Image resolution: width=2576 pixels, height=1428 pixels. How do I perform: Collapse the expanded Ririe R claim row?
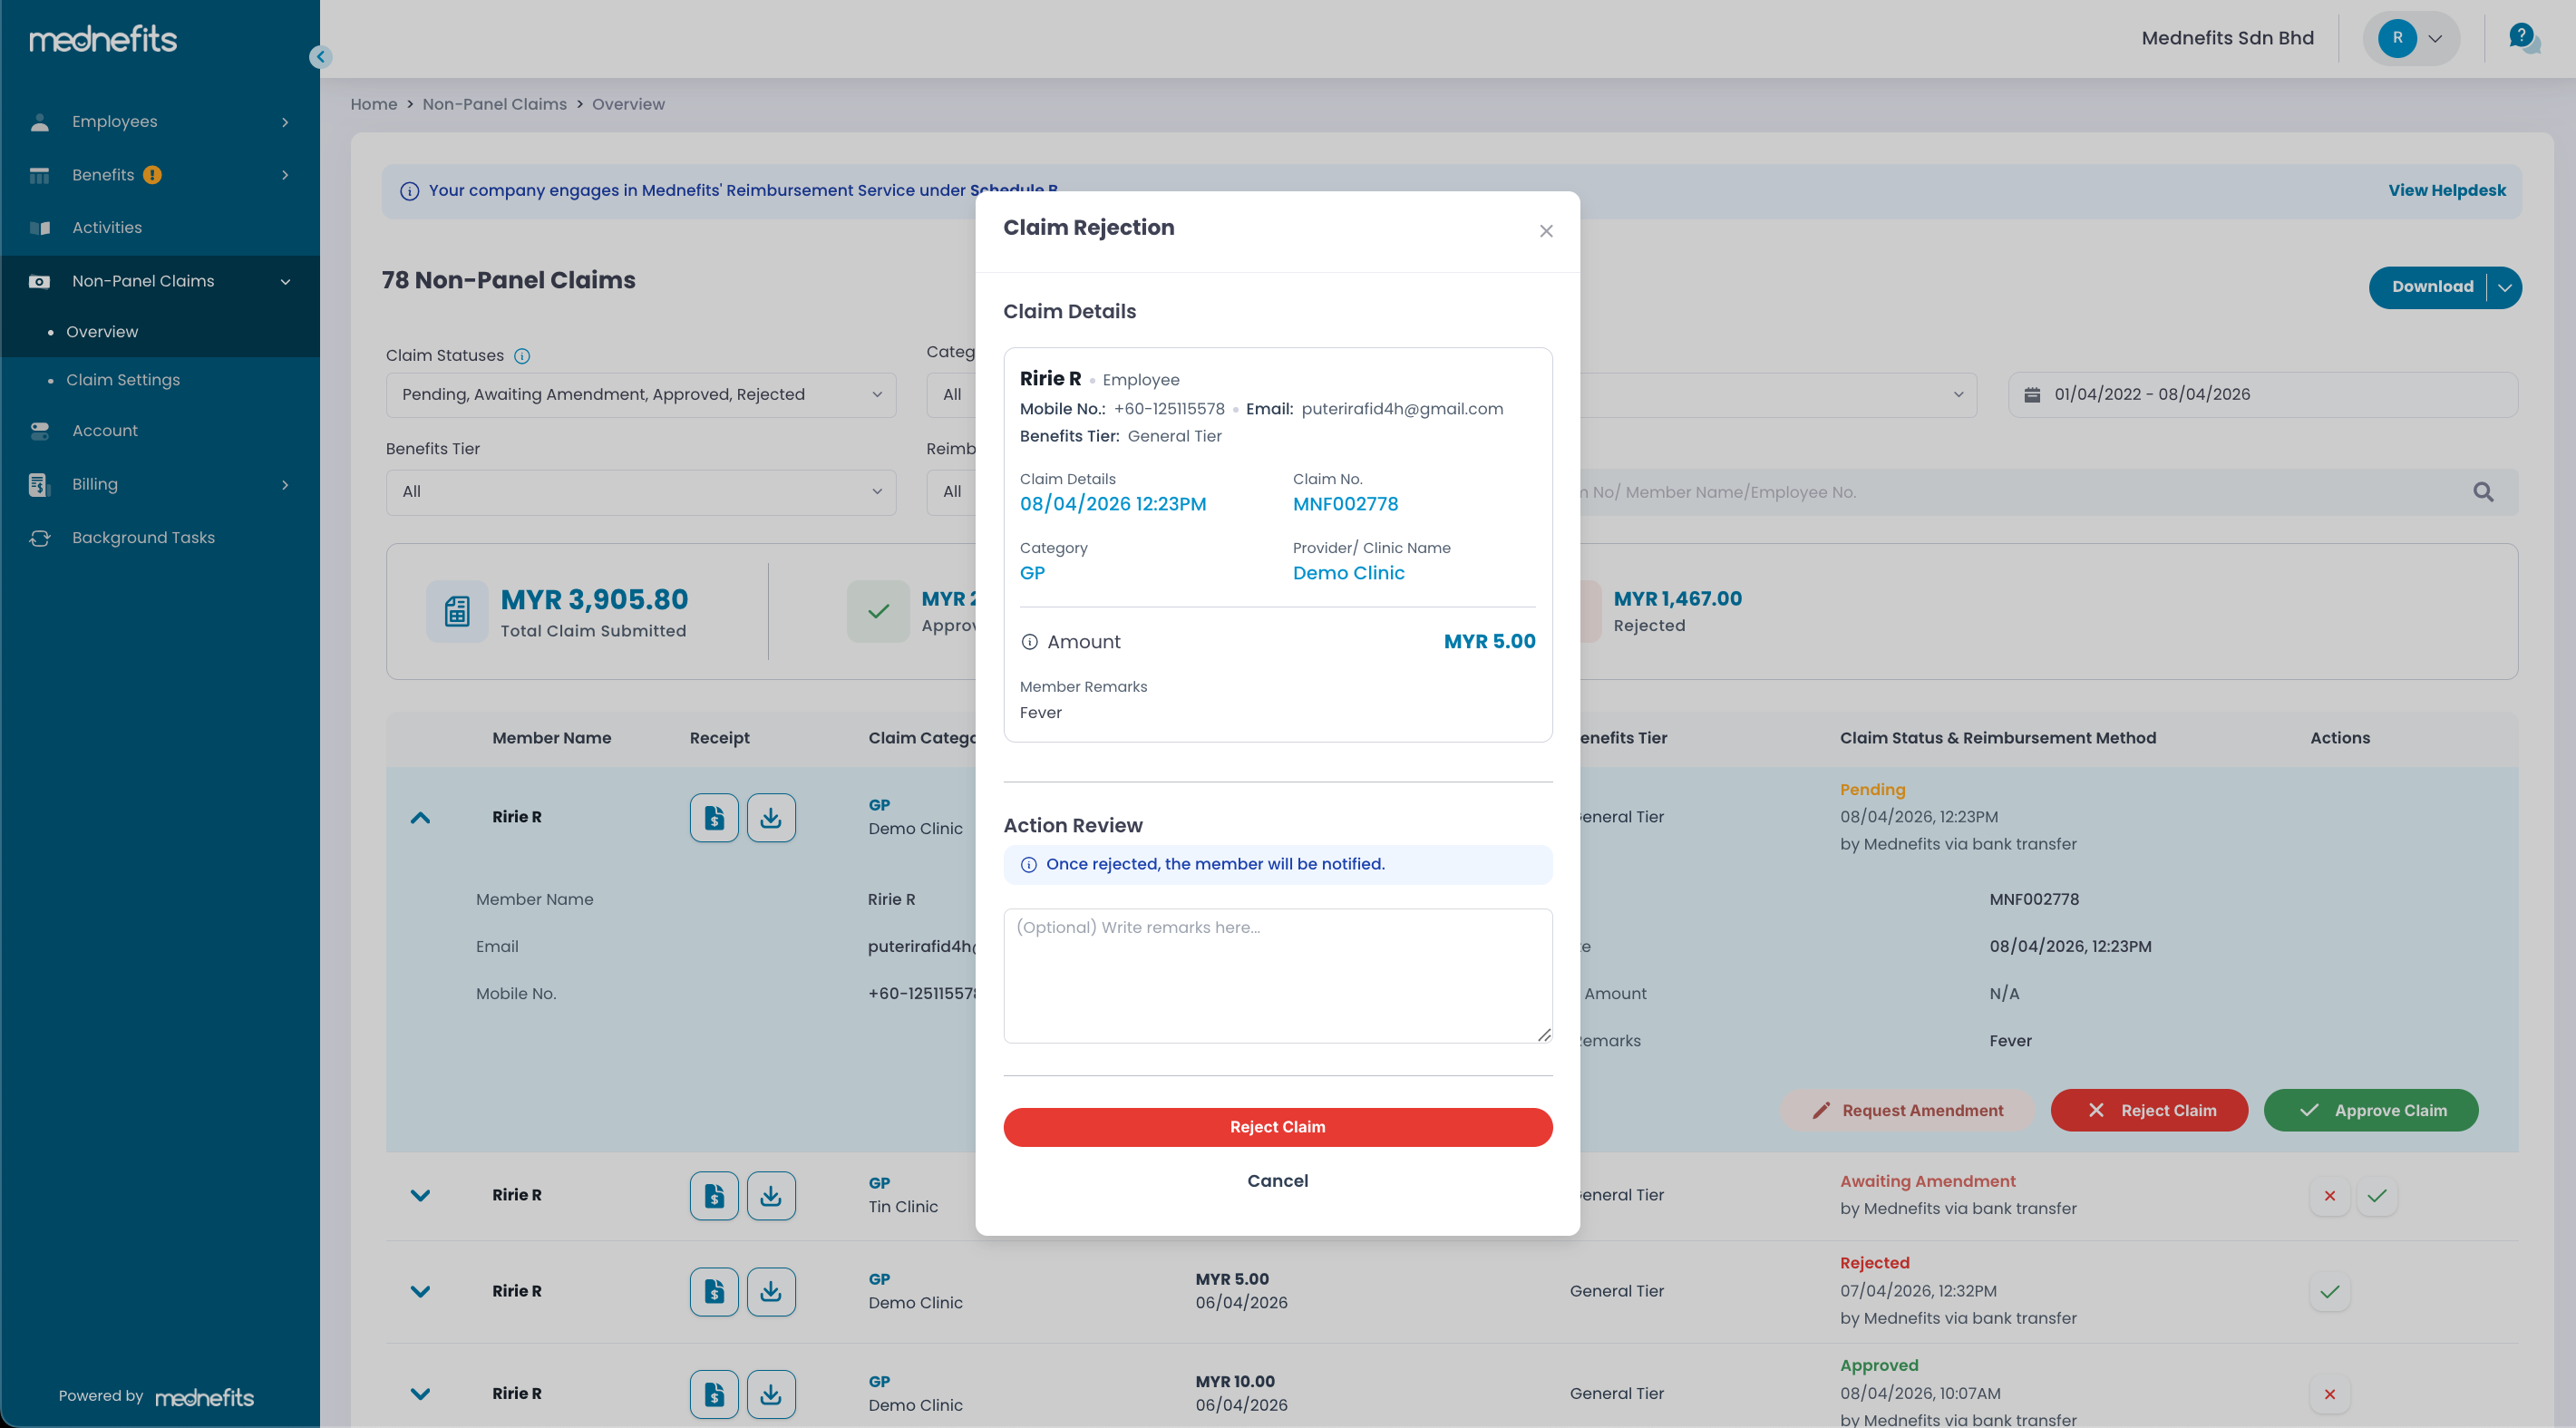click(x=420, y=817)
